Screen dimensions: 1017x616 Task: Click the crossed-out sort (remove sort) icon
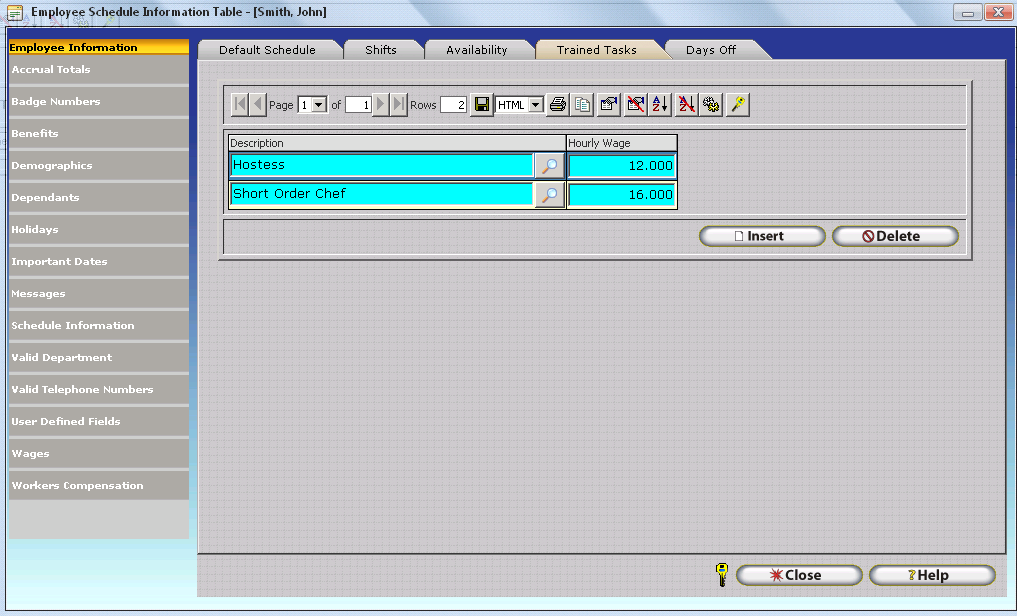[686, 105]
